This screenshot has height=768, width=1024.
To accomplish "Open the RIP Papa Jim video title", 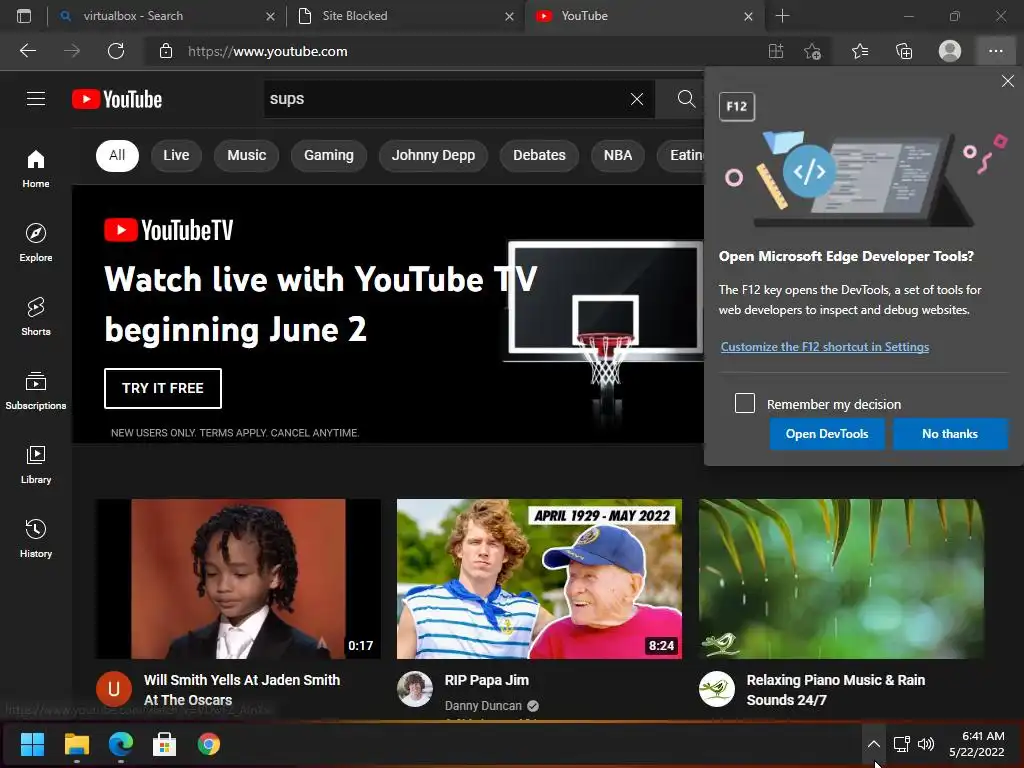I will [487, 680].
